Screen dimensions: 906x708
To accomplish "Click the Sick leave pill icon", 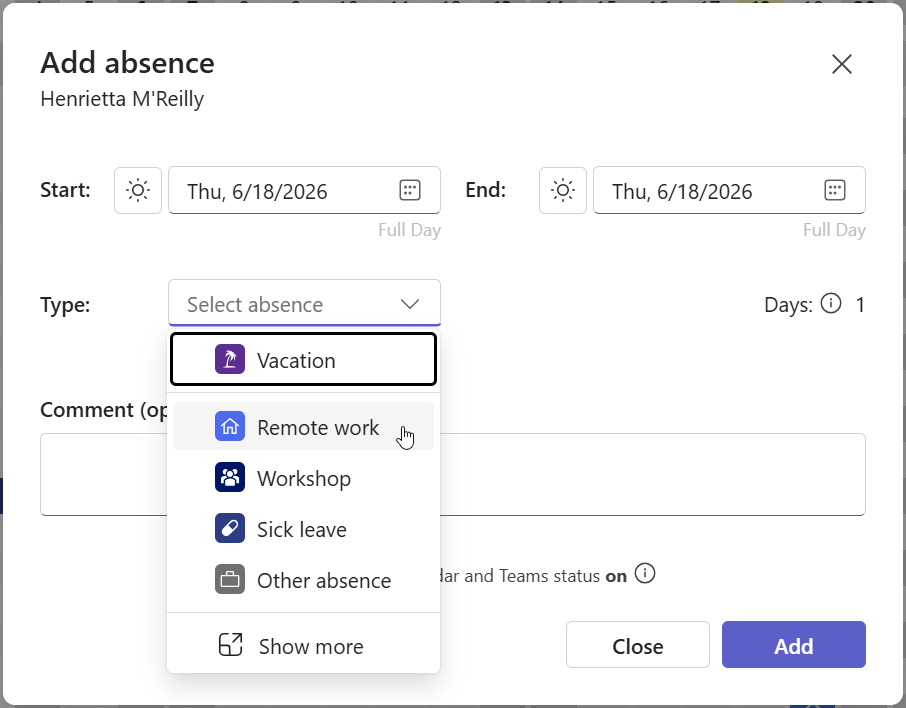I will tap(230, 528).
